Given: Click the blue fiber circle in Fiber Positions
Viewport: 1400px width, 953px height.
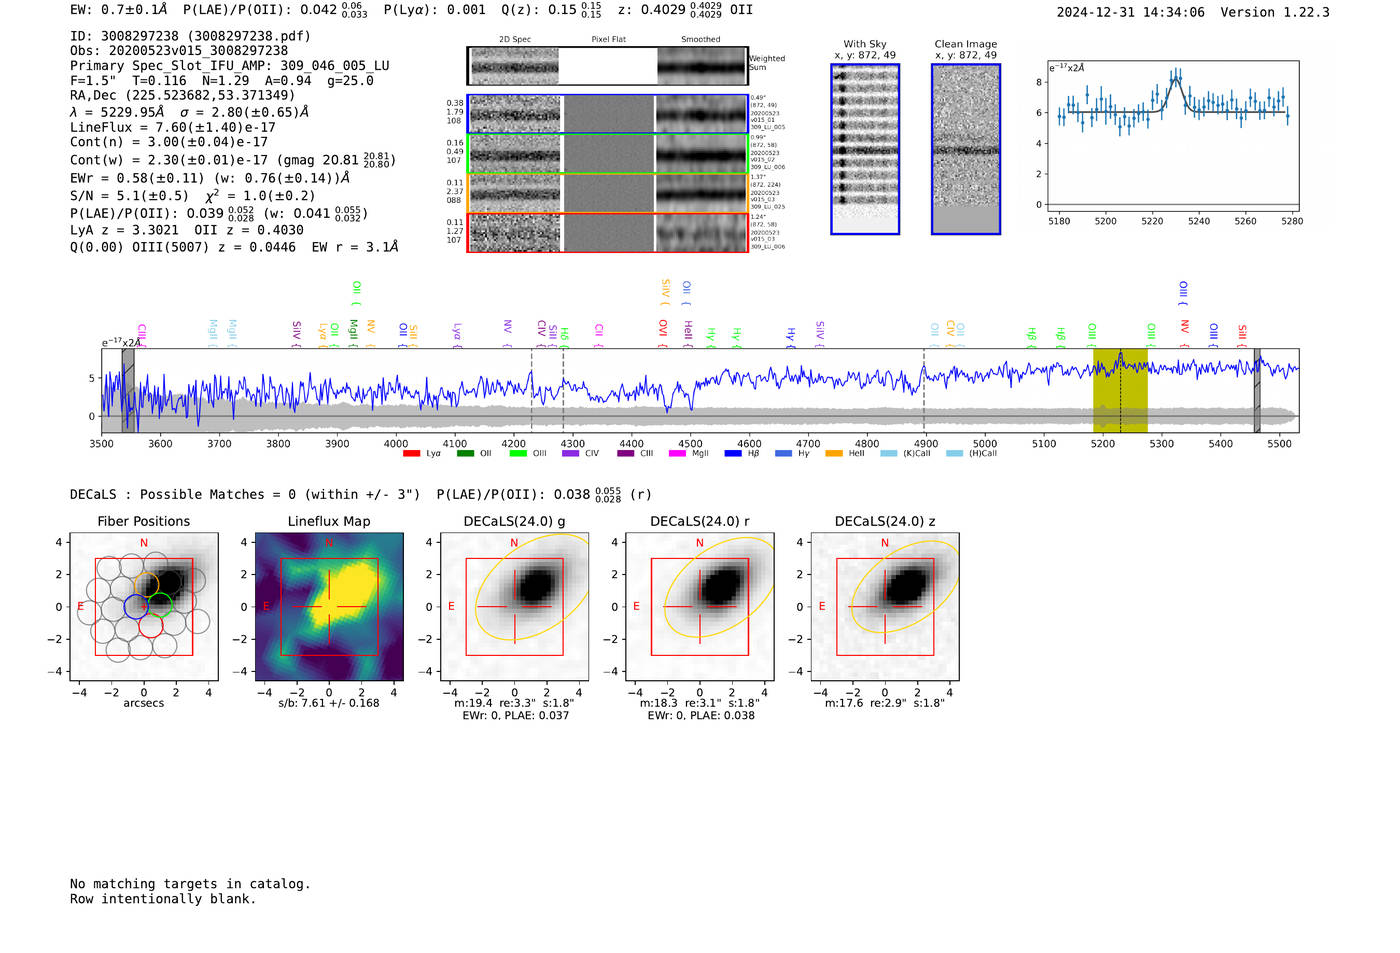Looking at the screenshot, I should click(136, 606).
